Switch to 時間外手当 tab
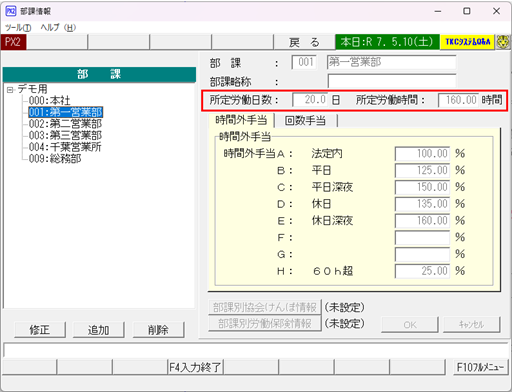512x392 pixels. (x=241, y=120)
